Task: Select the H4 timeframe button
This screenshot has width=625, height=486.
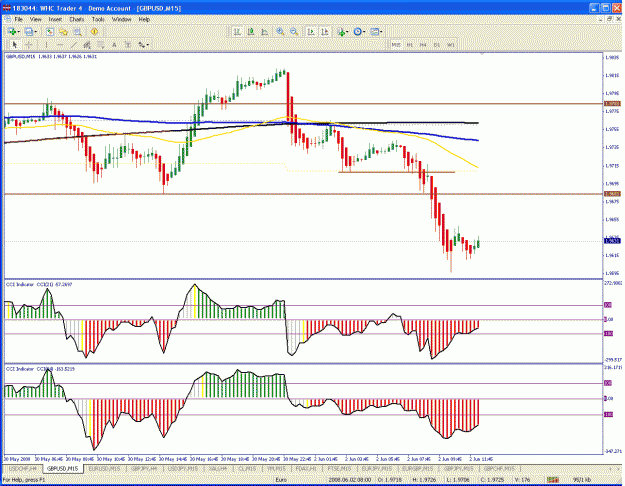Action: (x=423, y=45)
